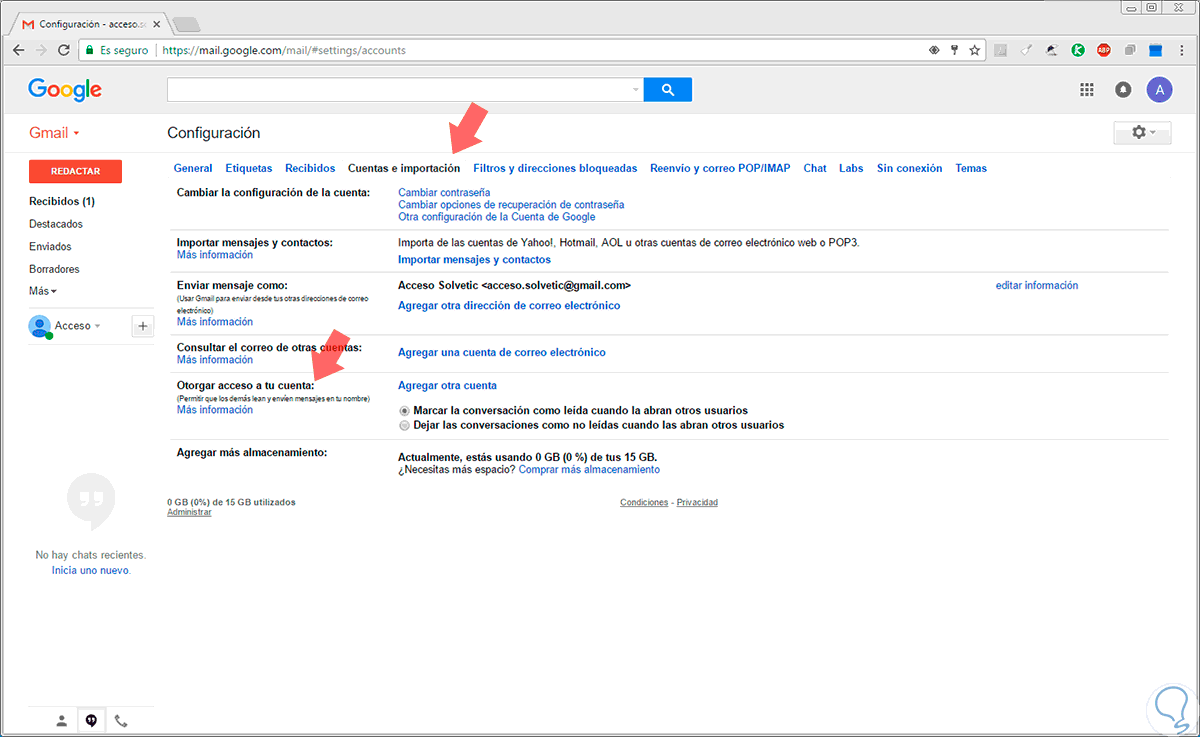The width and height of the screenshot is (1200, 737).
Task: Open the Borradores folder
Action: pyautogui.click(x=54, y=269)
